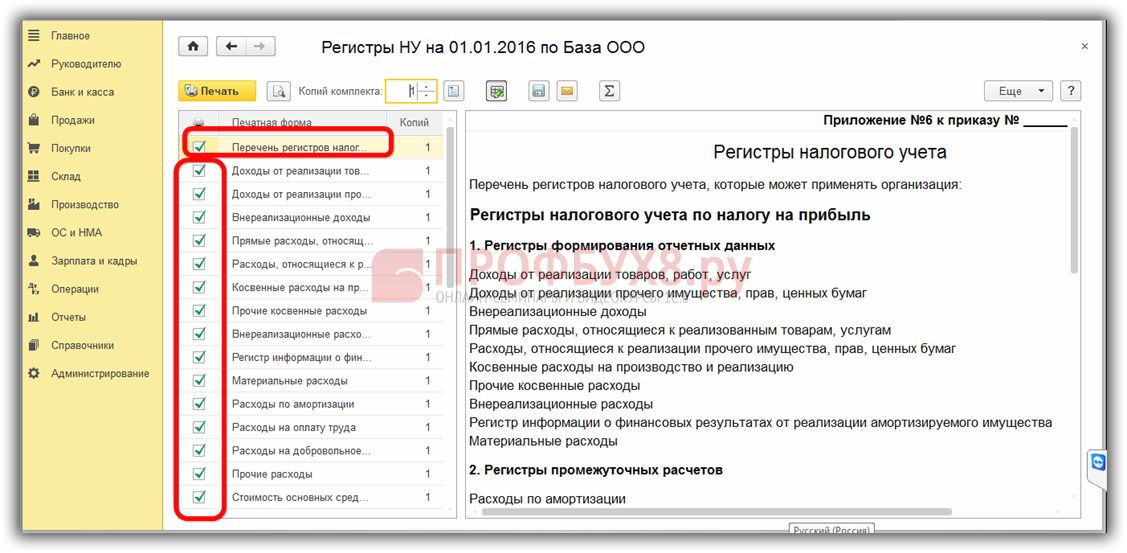This screenshot has height=553, width=1127.
Task: Click the Home icon button
Action: pos(193,47)
